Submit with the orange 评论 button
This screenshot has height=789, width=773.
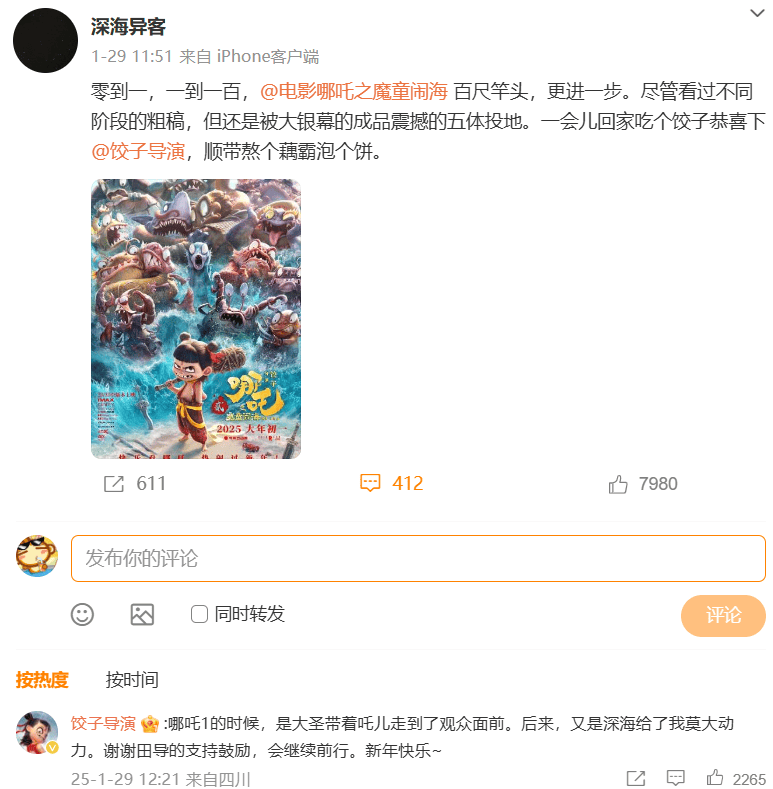click(723, 615)
